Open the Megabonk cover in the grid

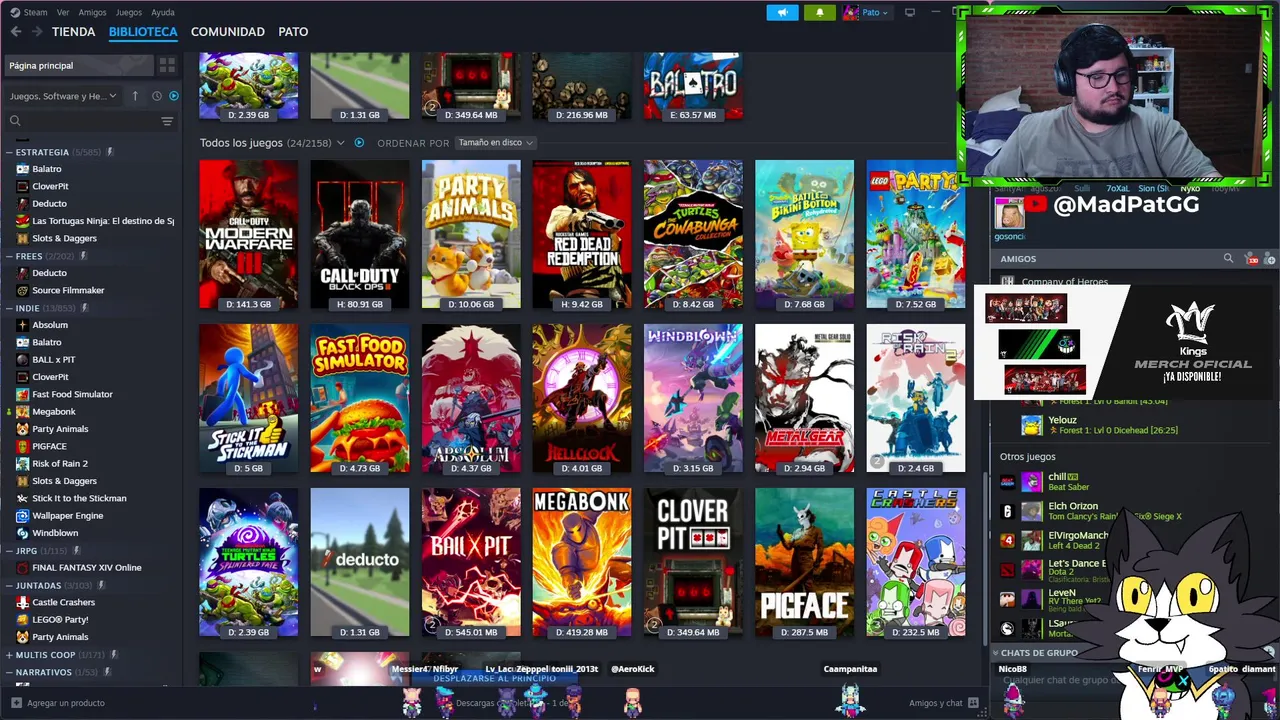tap(582, 562)
